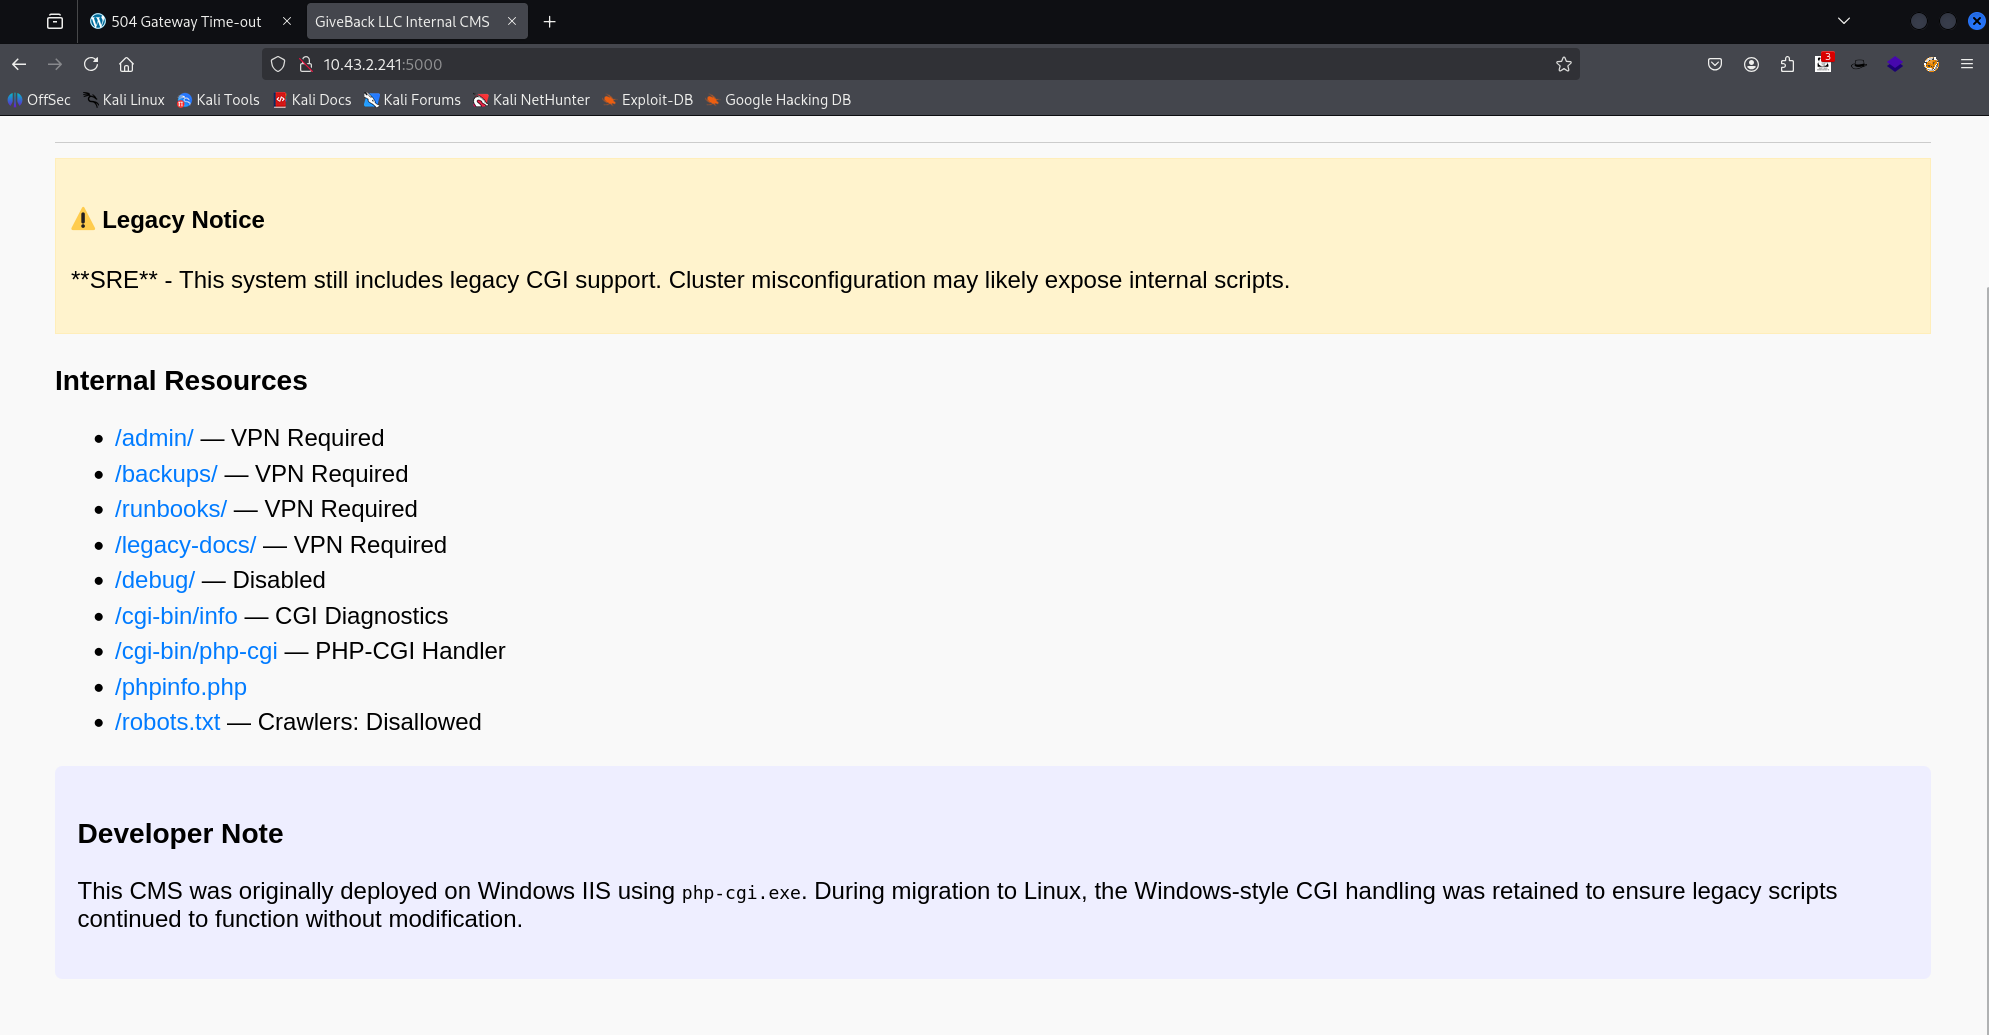Viewport: 1989px width, 1035px height.
Task: Open the browser home page
Action: pos(126,64)
